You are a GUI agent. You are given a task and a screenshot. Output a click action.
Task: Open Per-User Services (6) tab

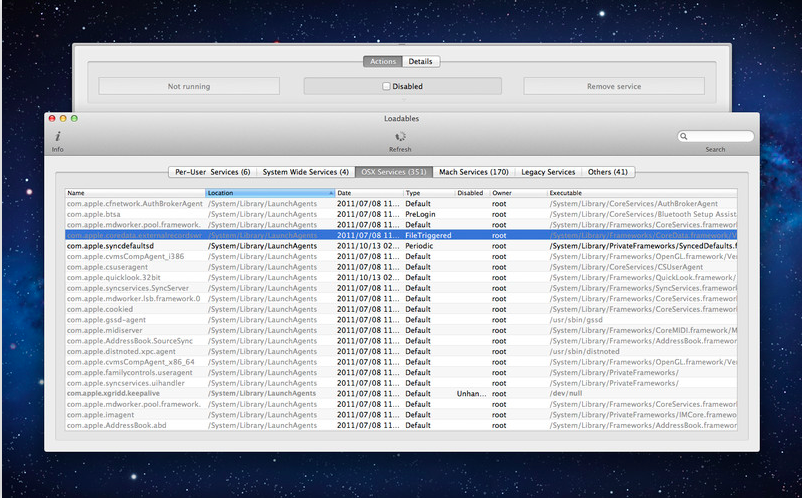pyautogui.click(x=212, y=172)
